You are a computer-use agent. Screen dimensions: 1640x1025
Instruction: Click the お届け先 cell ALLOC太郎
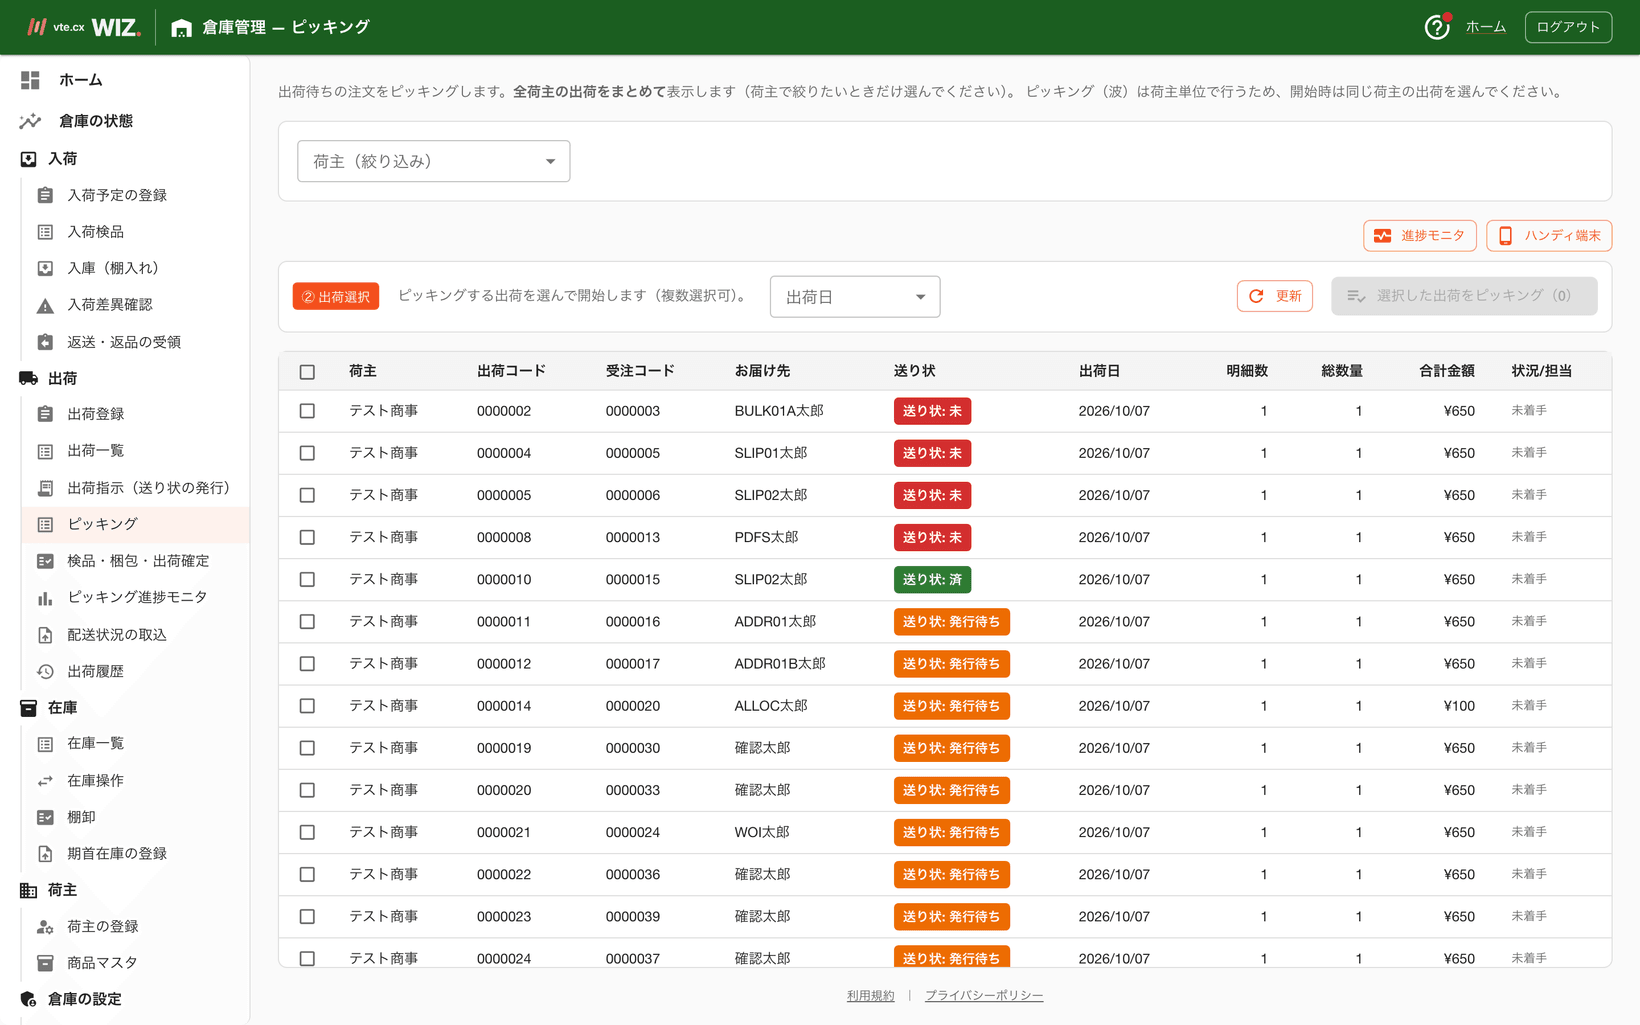click(770, 706)
